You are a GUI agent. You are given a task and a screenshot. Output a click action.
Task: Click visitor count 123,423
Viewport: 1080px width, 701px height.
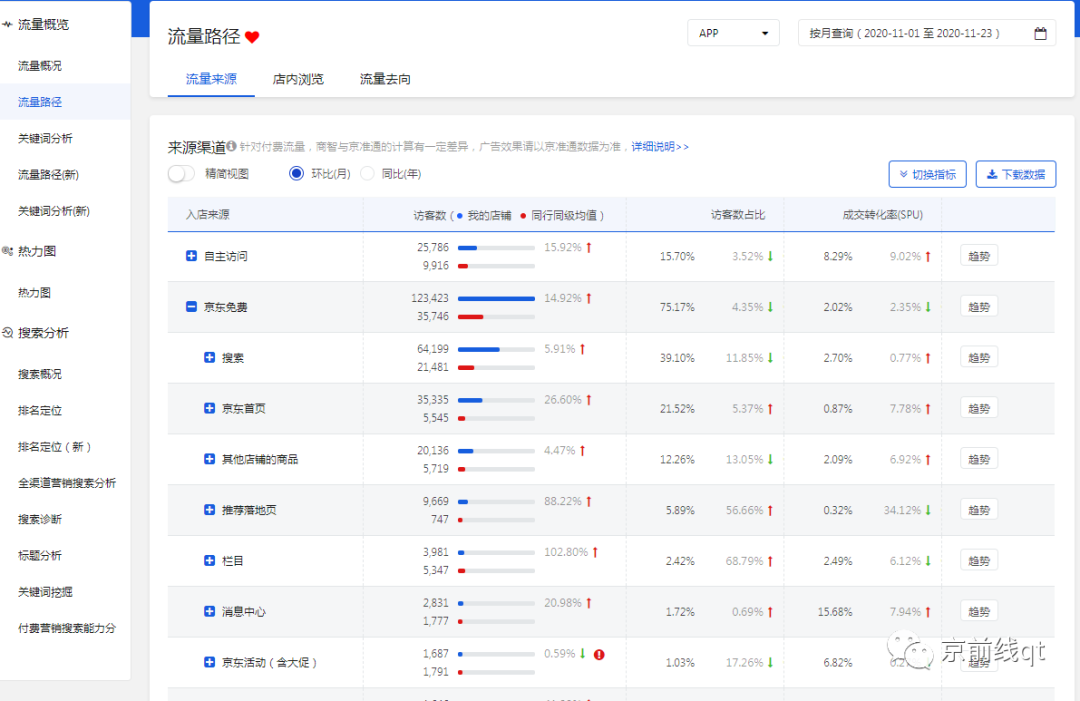pyautogui.click(x=430, y=298)
